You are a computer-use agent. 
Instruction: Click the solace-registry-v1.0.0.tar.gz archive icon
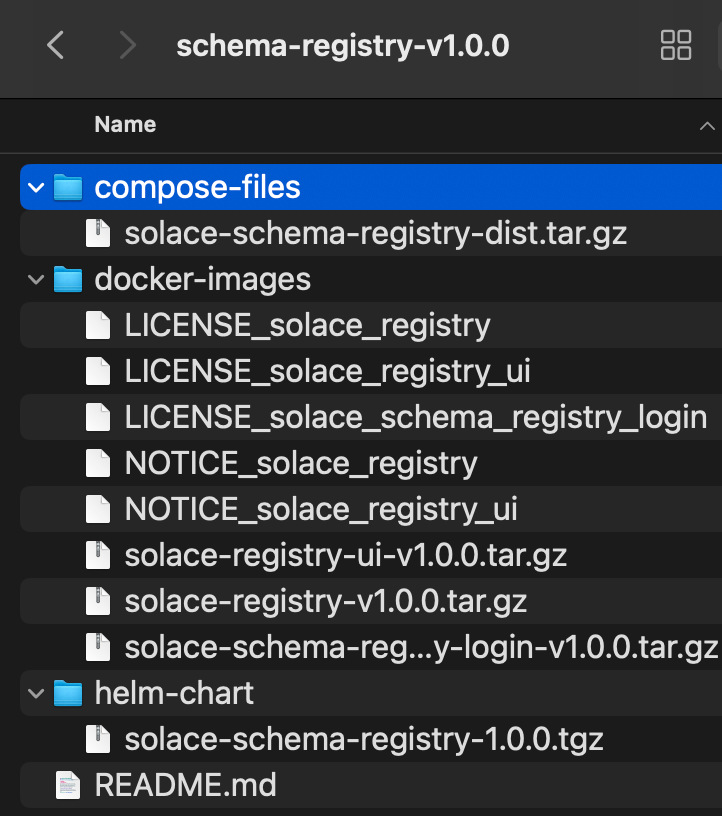(97, 601)
